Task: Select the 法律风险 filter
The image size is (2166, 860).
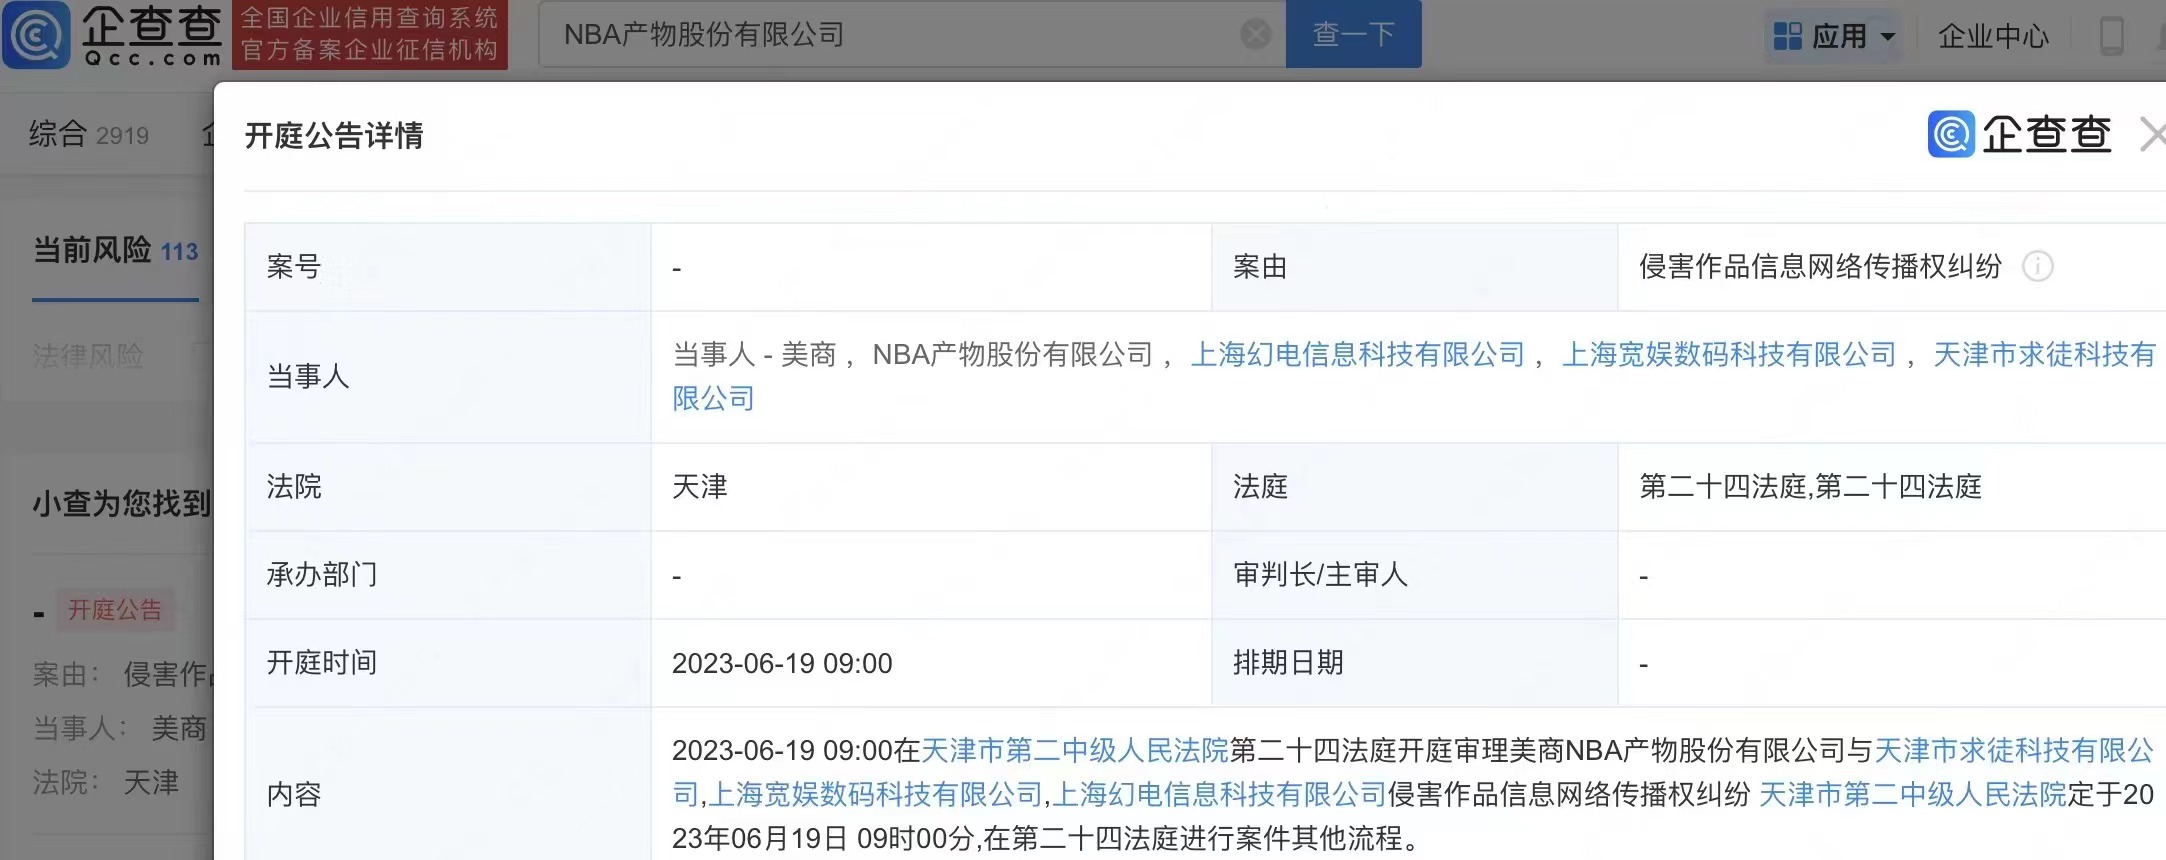Action: point(88,355)
